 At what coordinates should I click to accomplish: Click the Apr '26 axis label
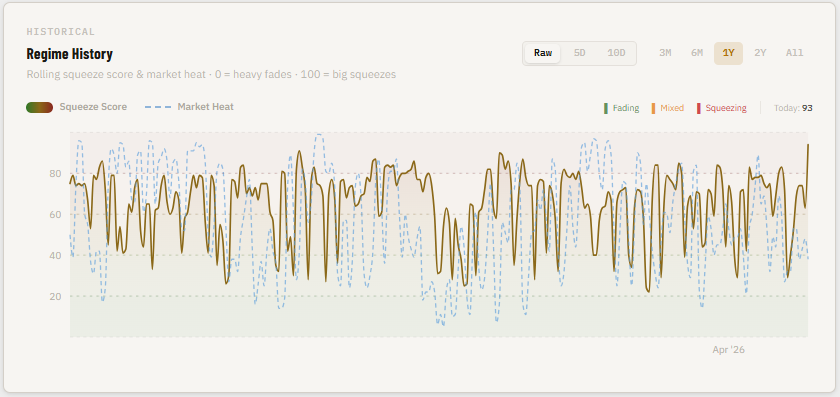pyautogui.click(x=728, y=350)
